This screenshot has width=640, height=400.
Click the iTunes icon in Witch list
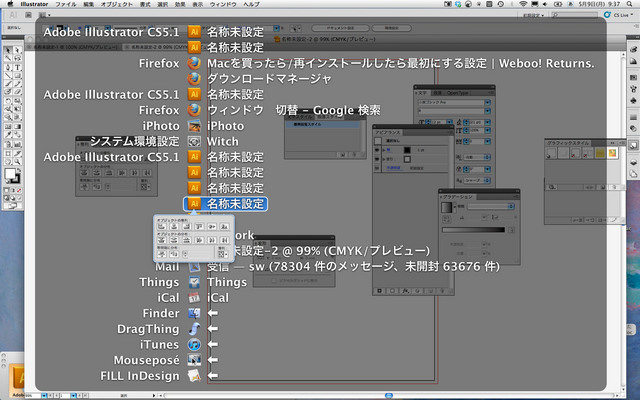pyautogui.click(x=194, y=344)
